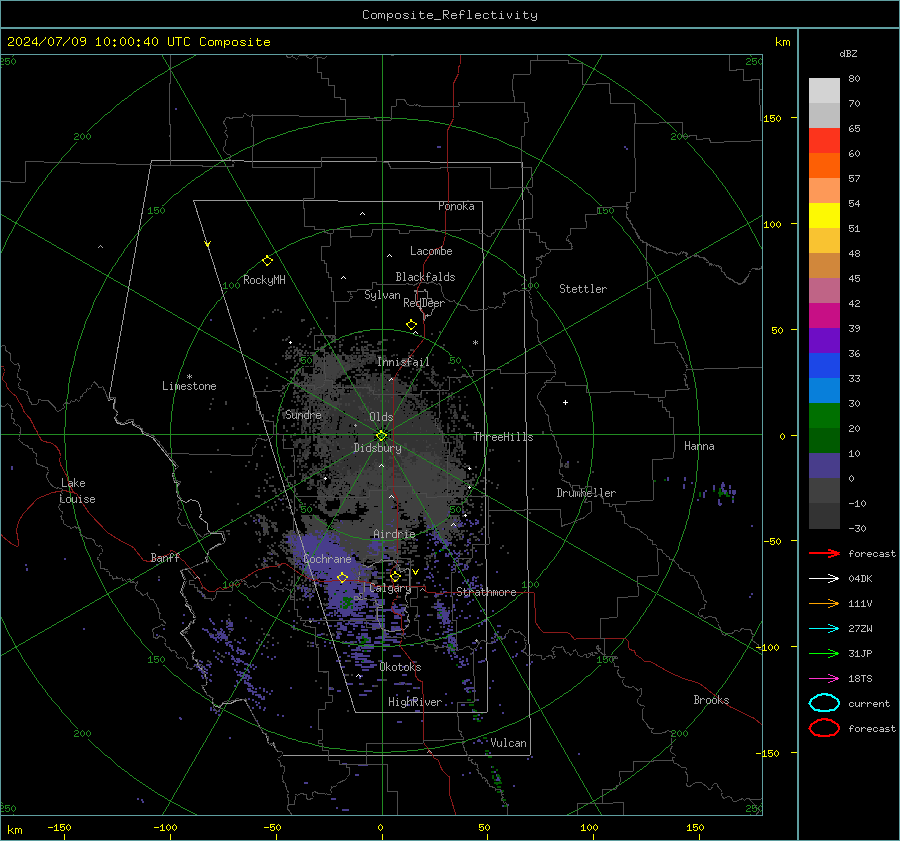Select the cyan 27ZW arrow icon

[824, 629]
